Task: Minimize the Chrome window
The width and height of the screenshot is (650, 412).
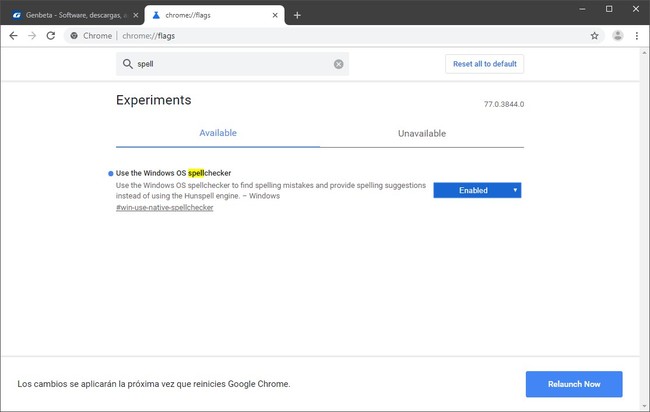Action: [x=582, y=9]
